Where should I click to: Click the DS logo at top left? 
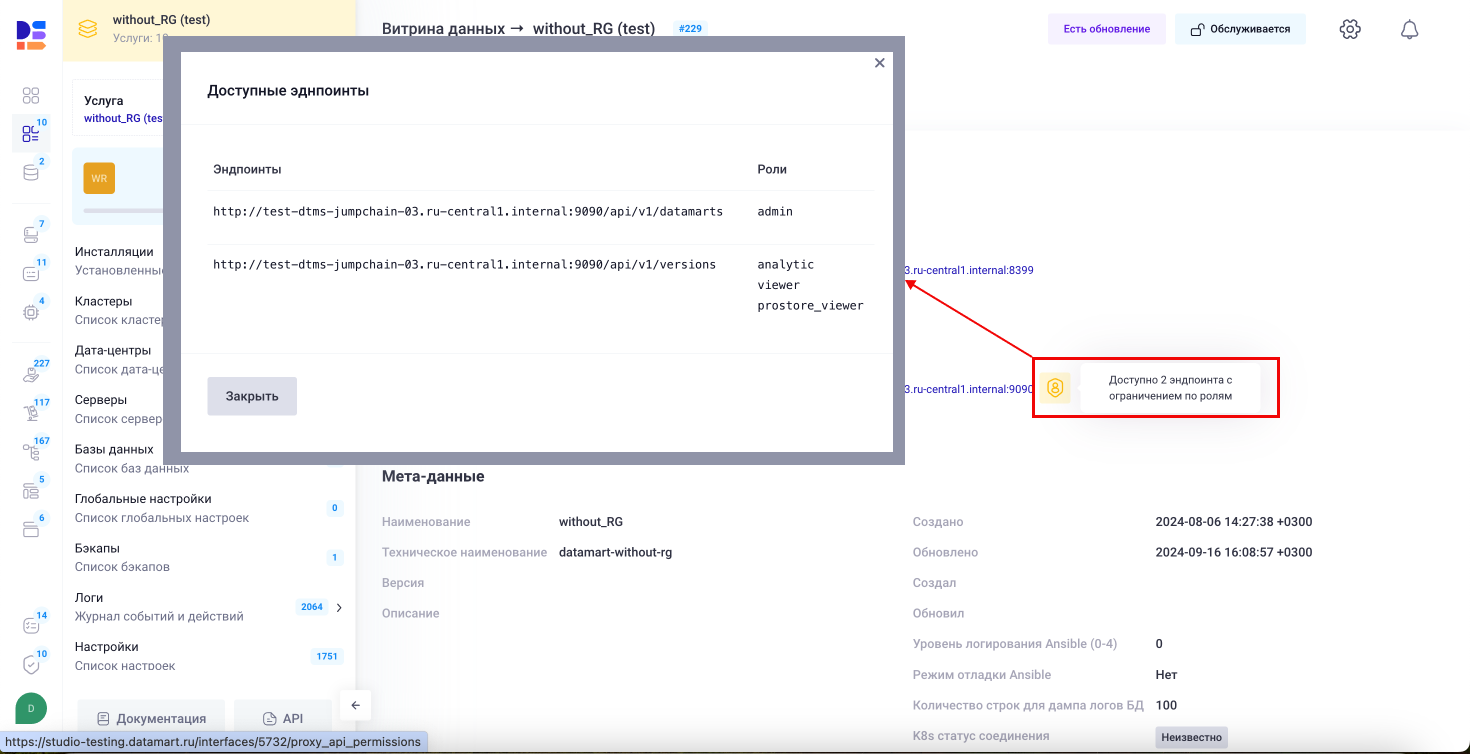click(31, 34)
